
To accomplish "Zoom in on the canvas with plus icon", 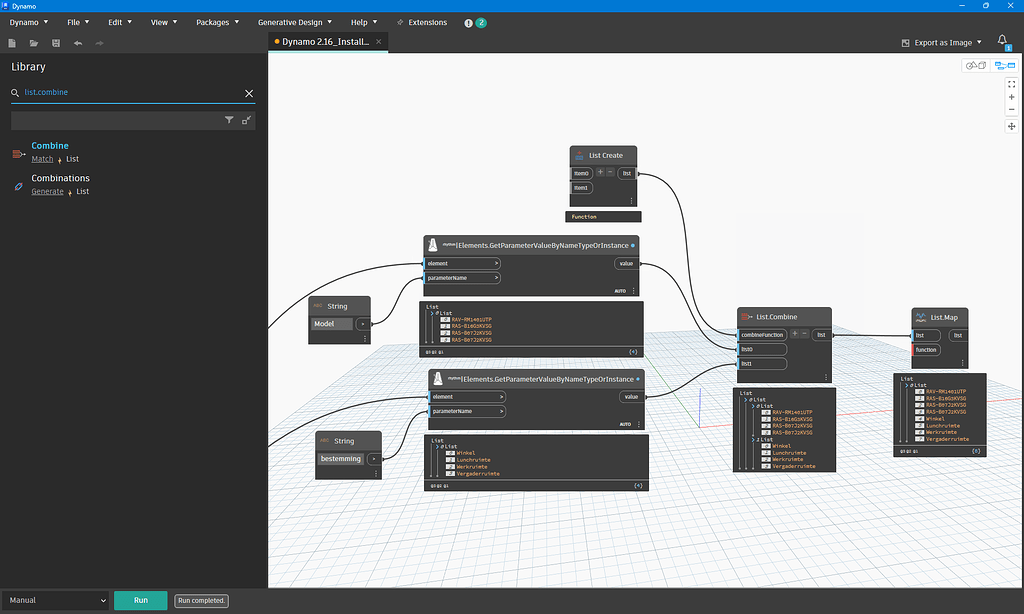I will (x=1011, y=97).
